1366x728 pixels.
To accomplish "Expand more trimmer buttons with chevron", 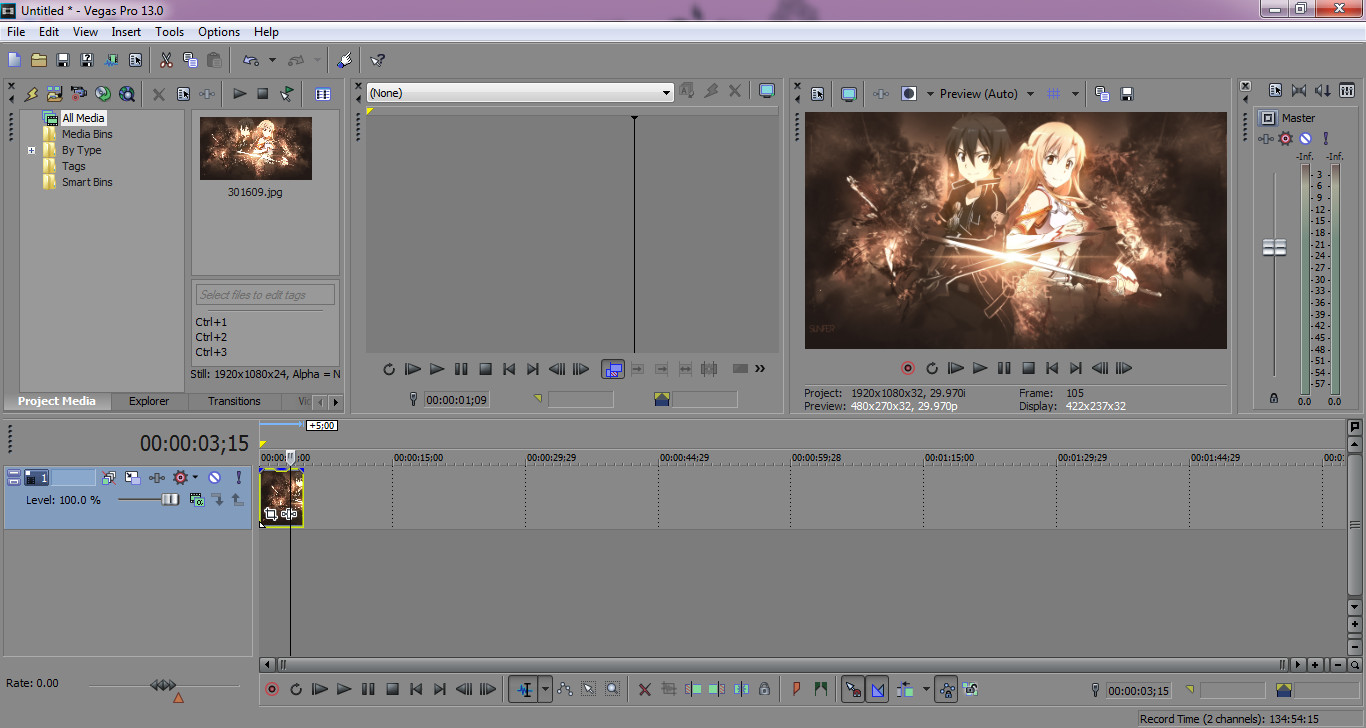I will (760, 369).
